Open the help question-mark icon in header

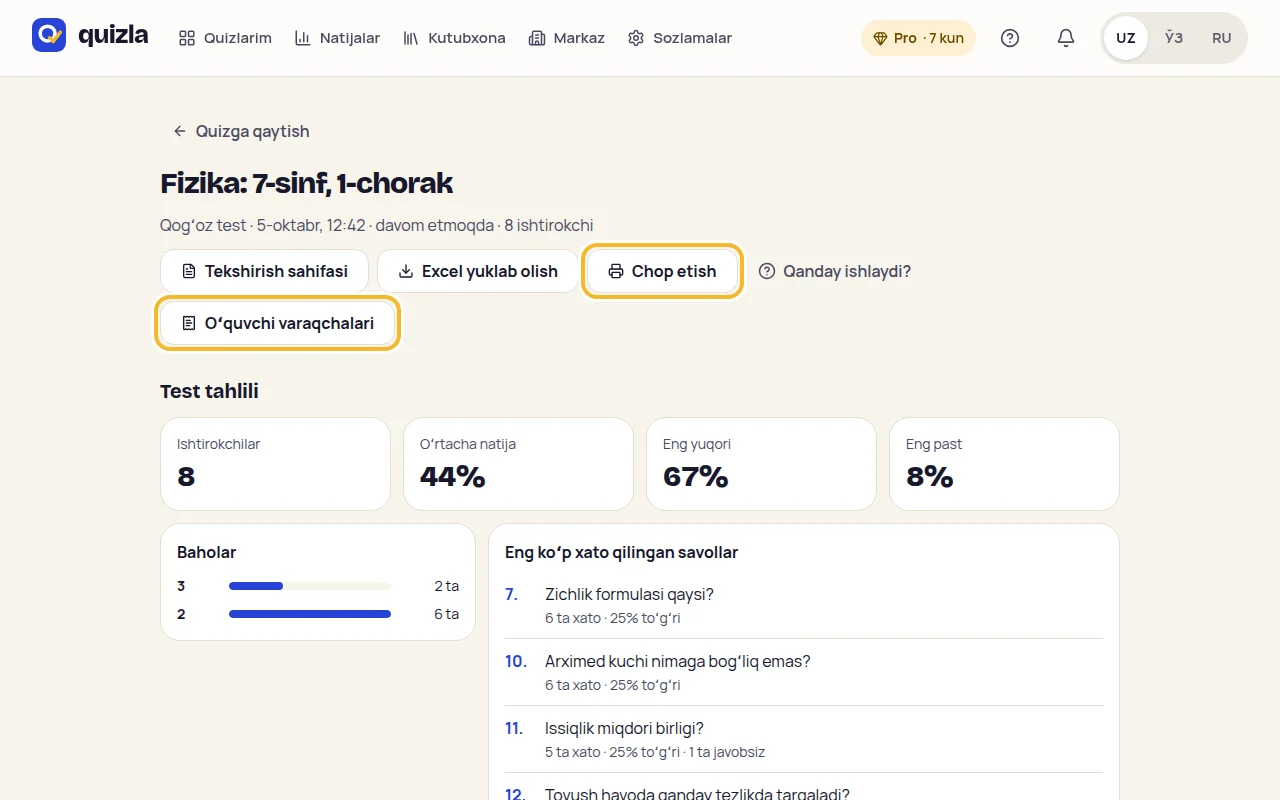click(1010, 38)
